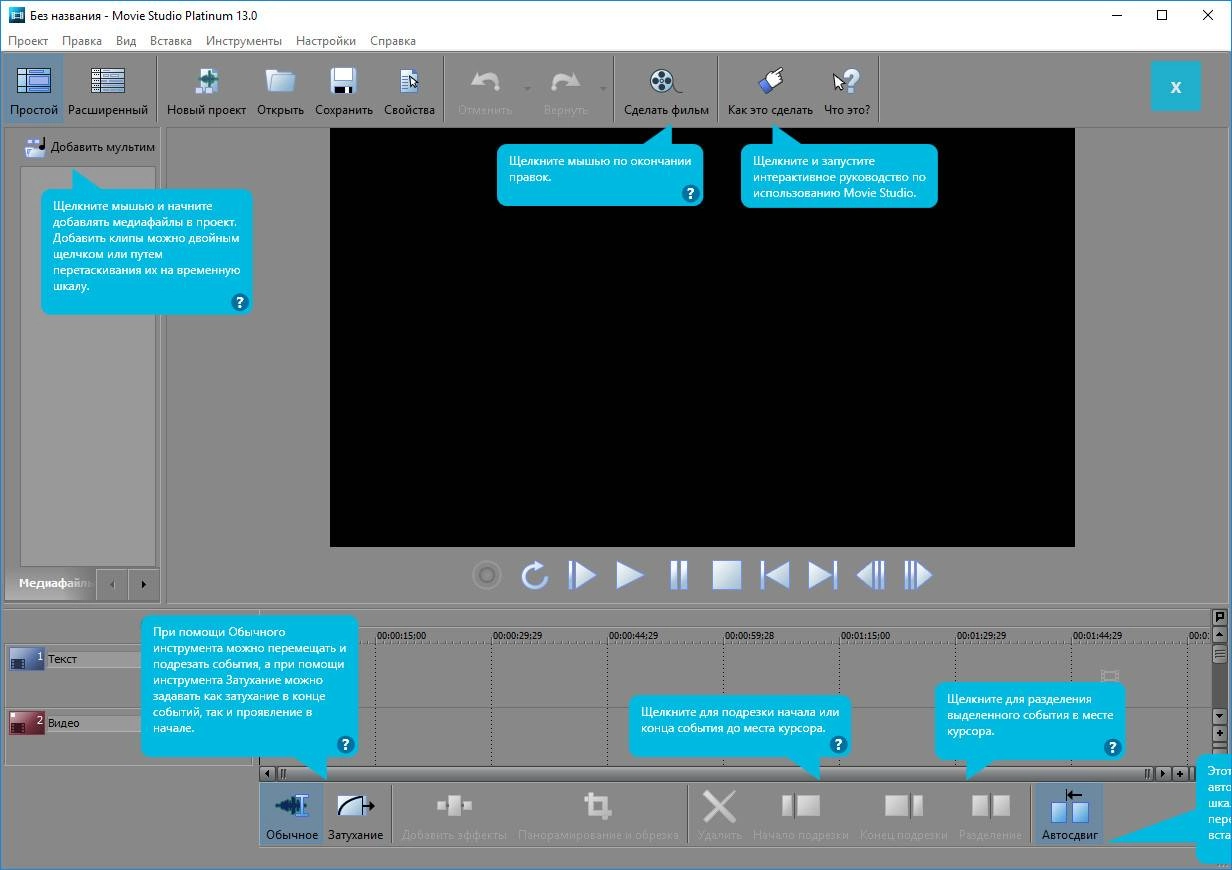Click Начало подрезки trim start icon
Image resolution: width=1232 pixels, height=870 pixels.
(801, 805)
